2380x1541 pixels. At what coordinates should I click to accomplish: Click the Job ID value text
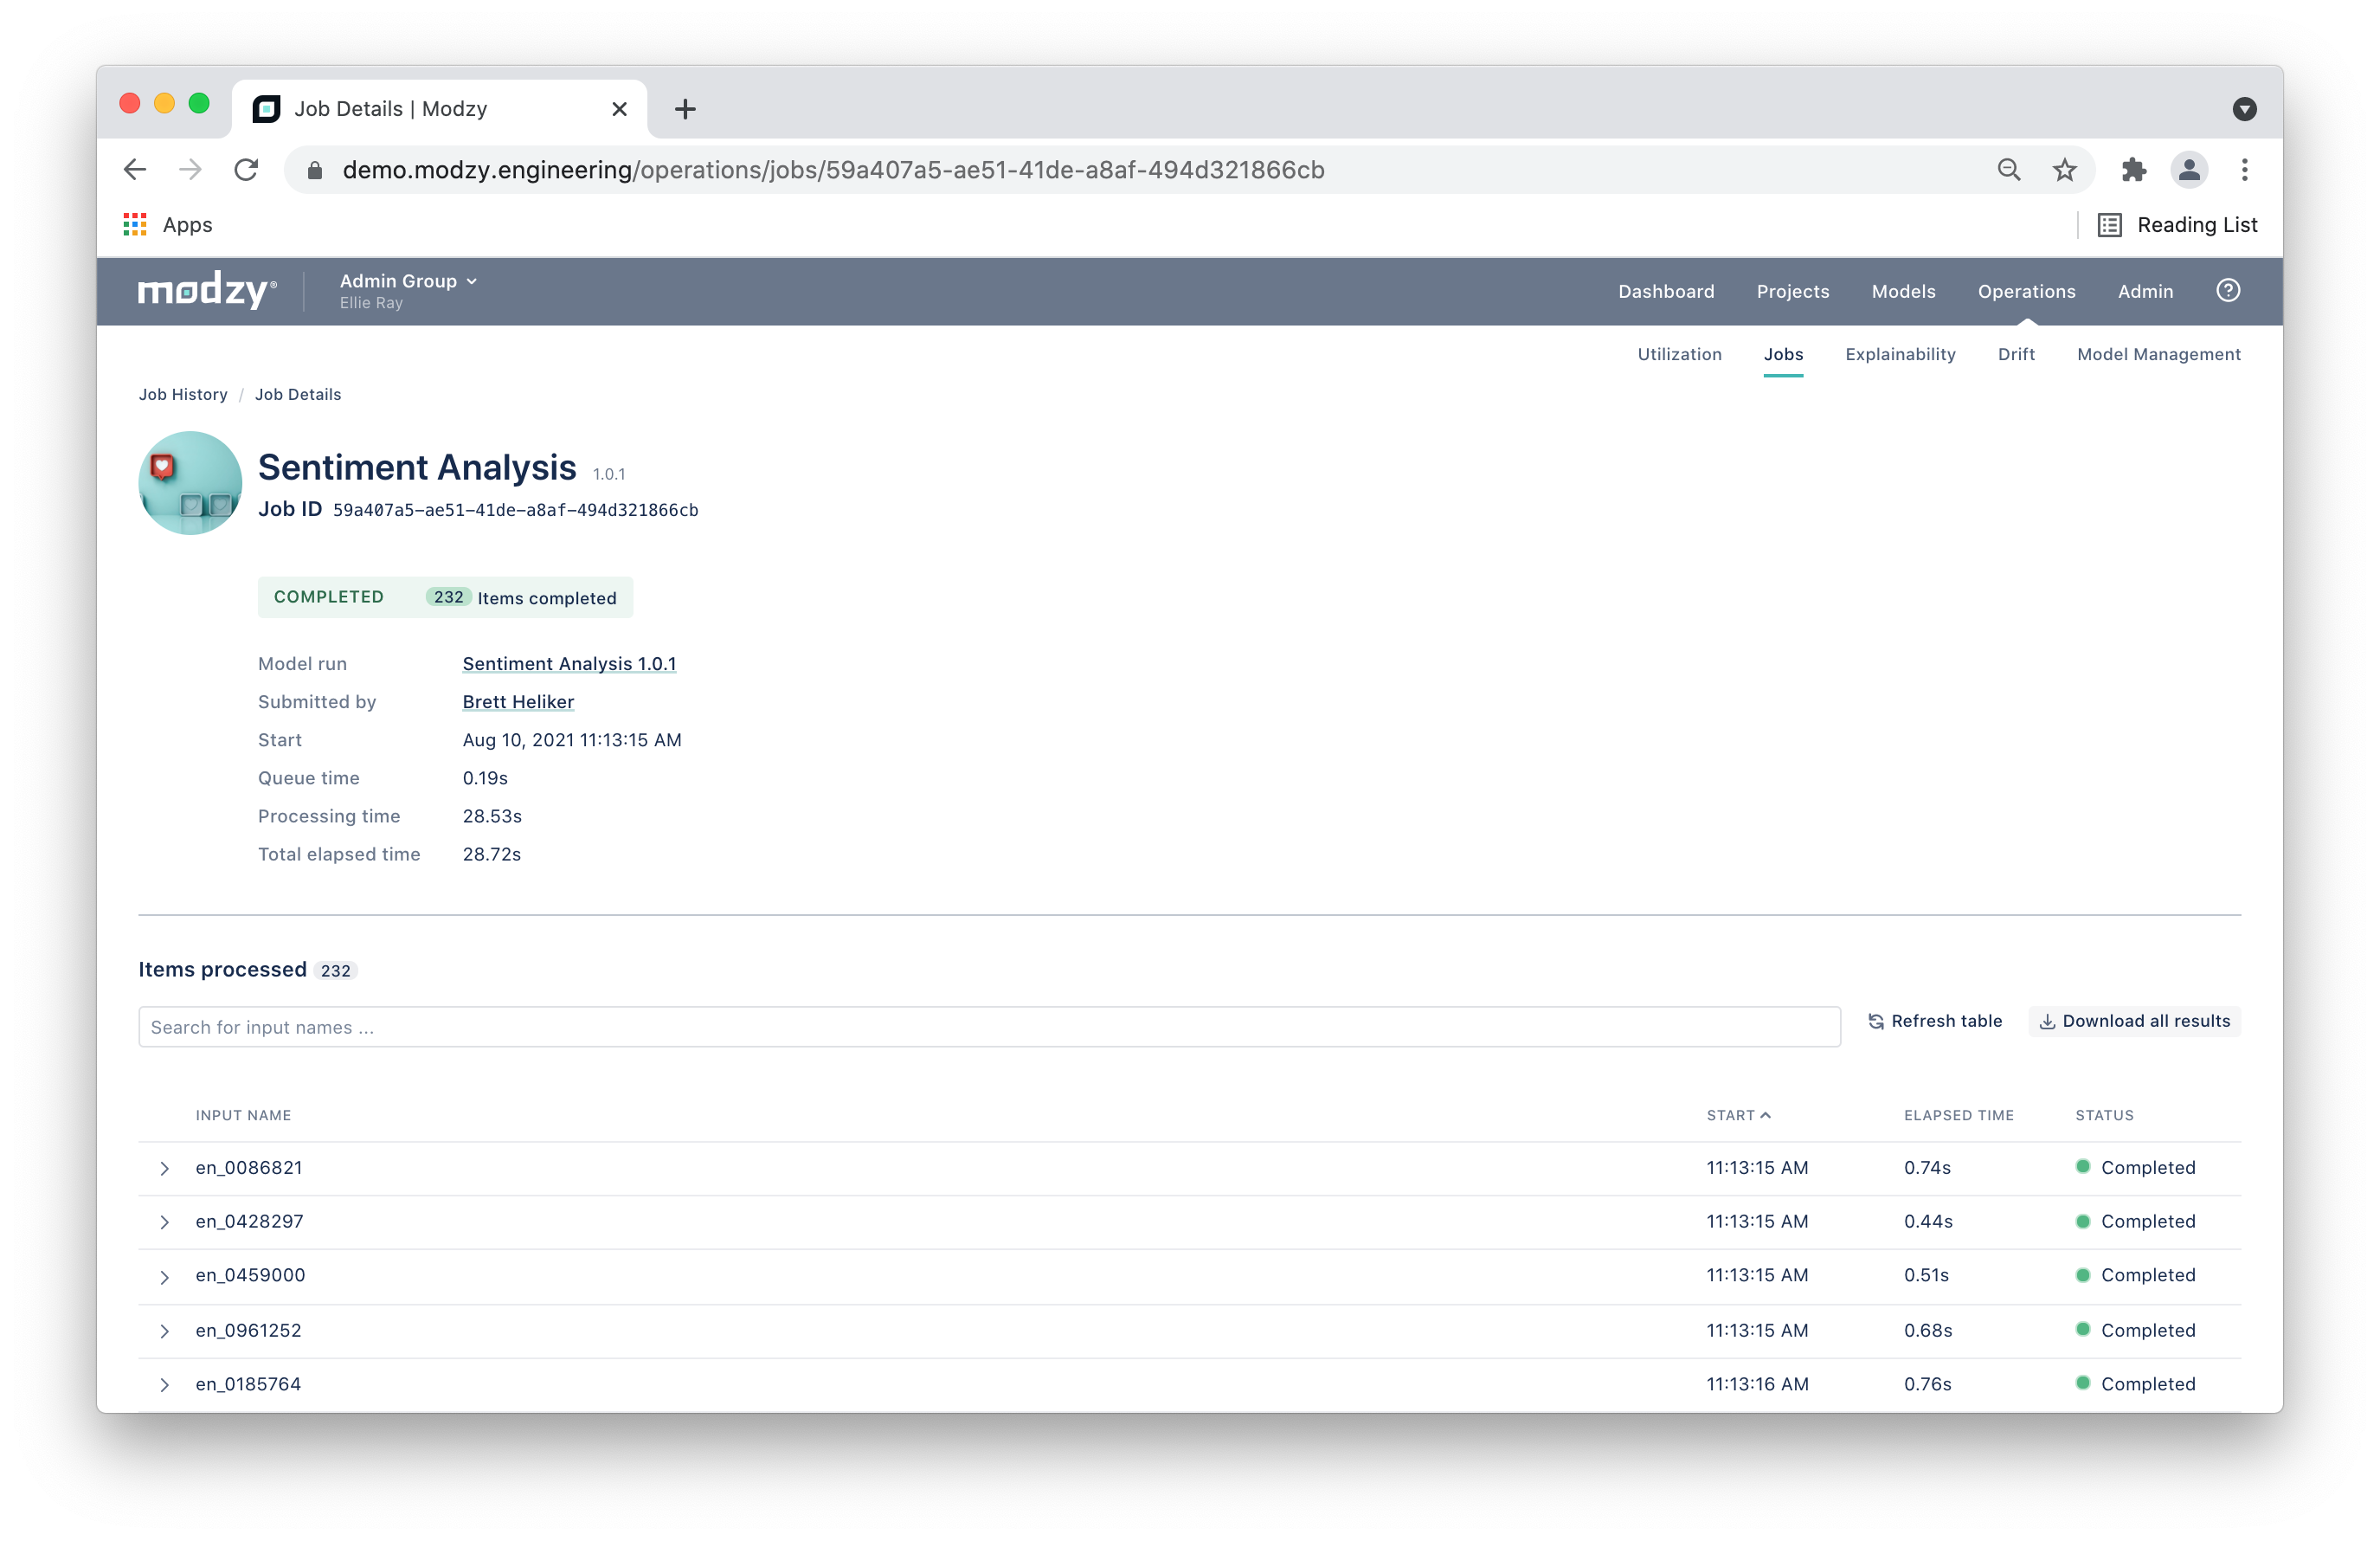(x=515, y=510)
